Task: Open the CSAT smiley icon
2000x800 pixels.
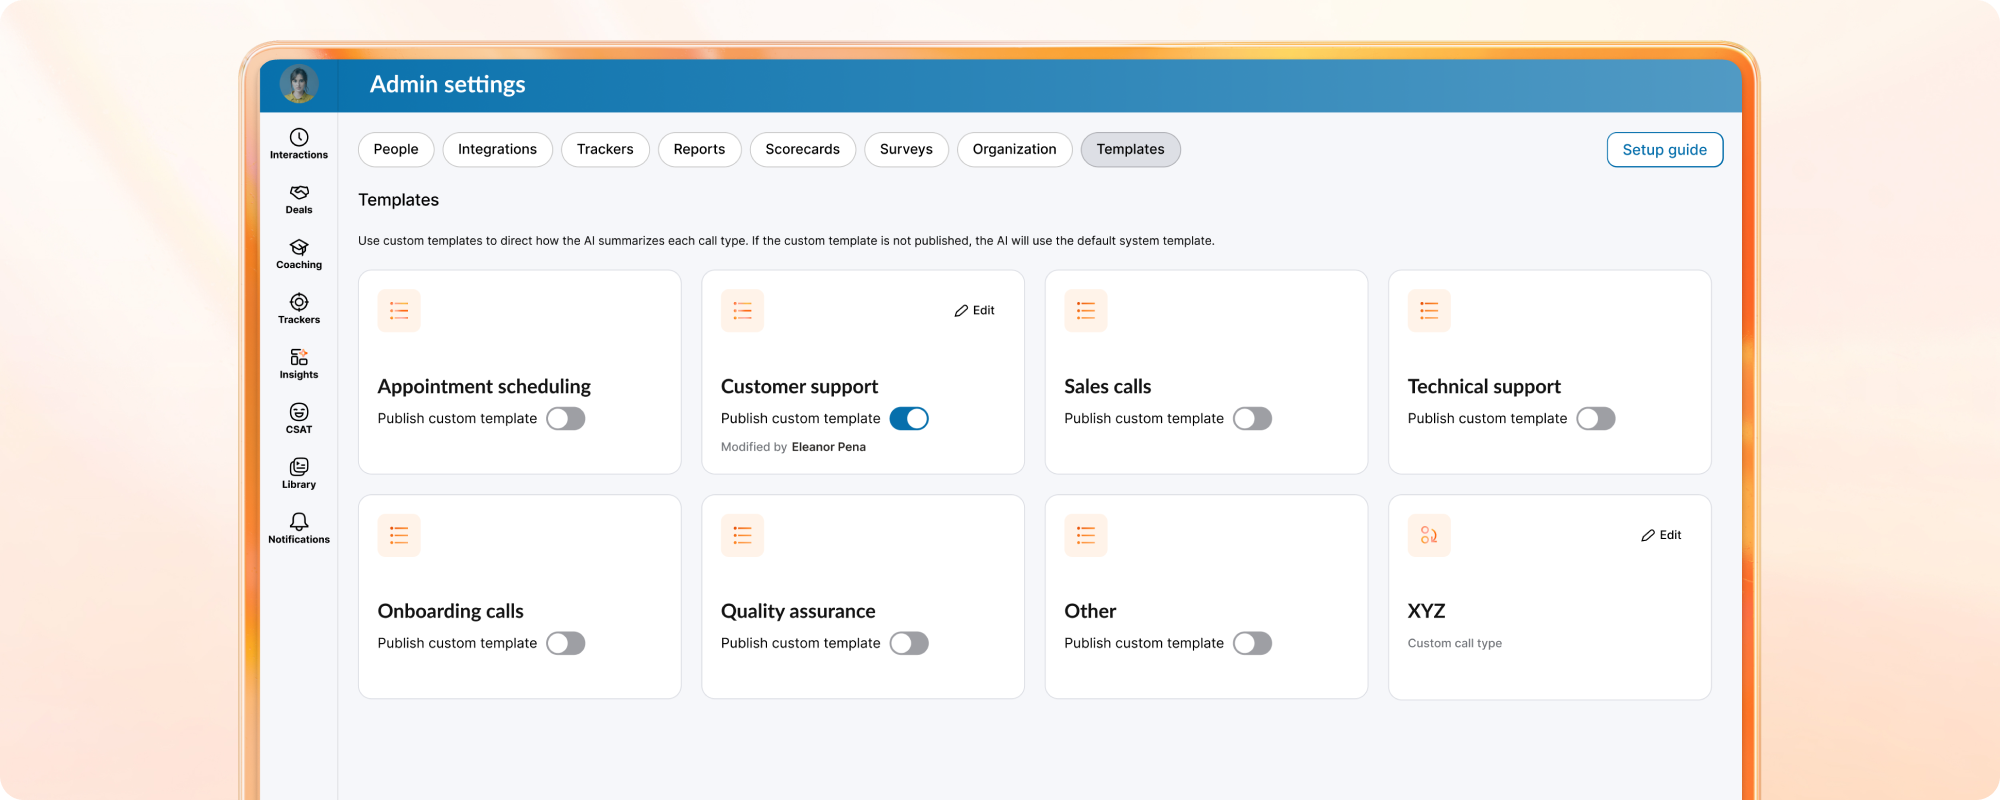Action: pos(298,418)
